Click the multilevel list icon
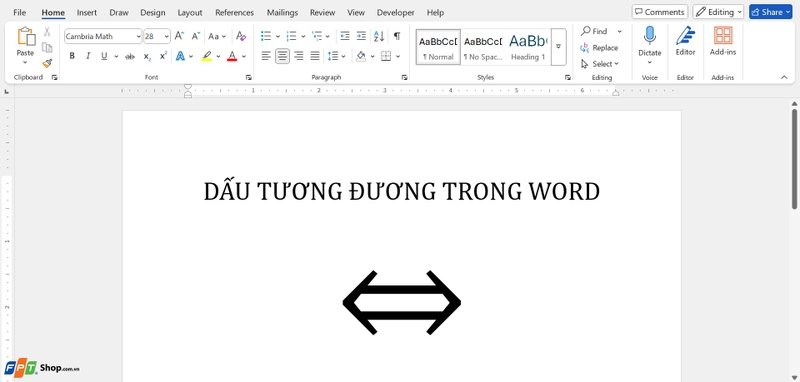The width and height of the screenshot is (800, 382). click(317, 36)
